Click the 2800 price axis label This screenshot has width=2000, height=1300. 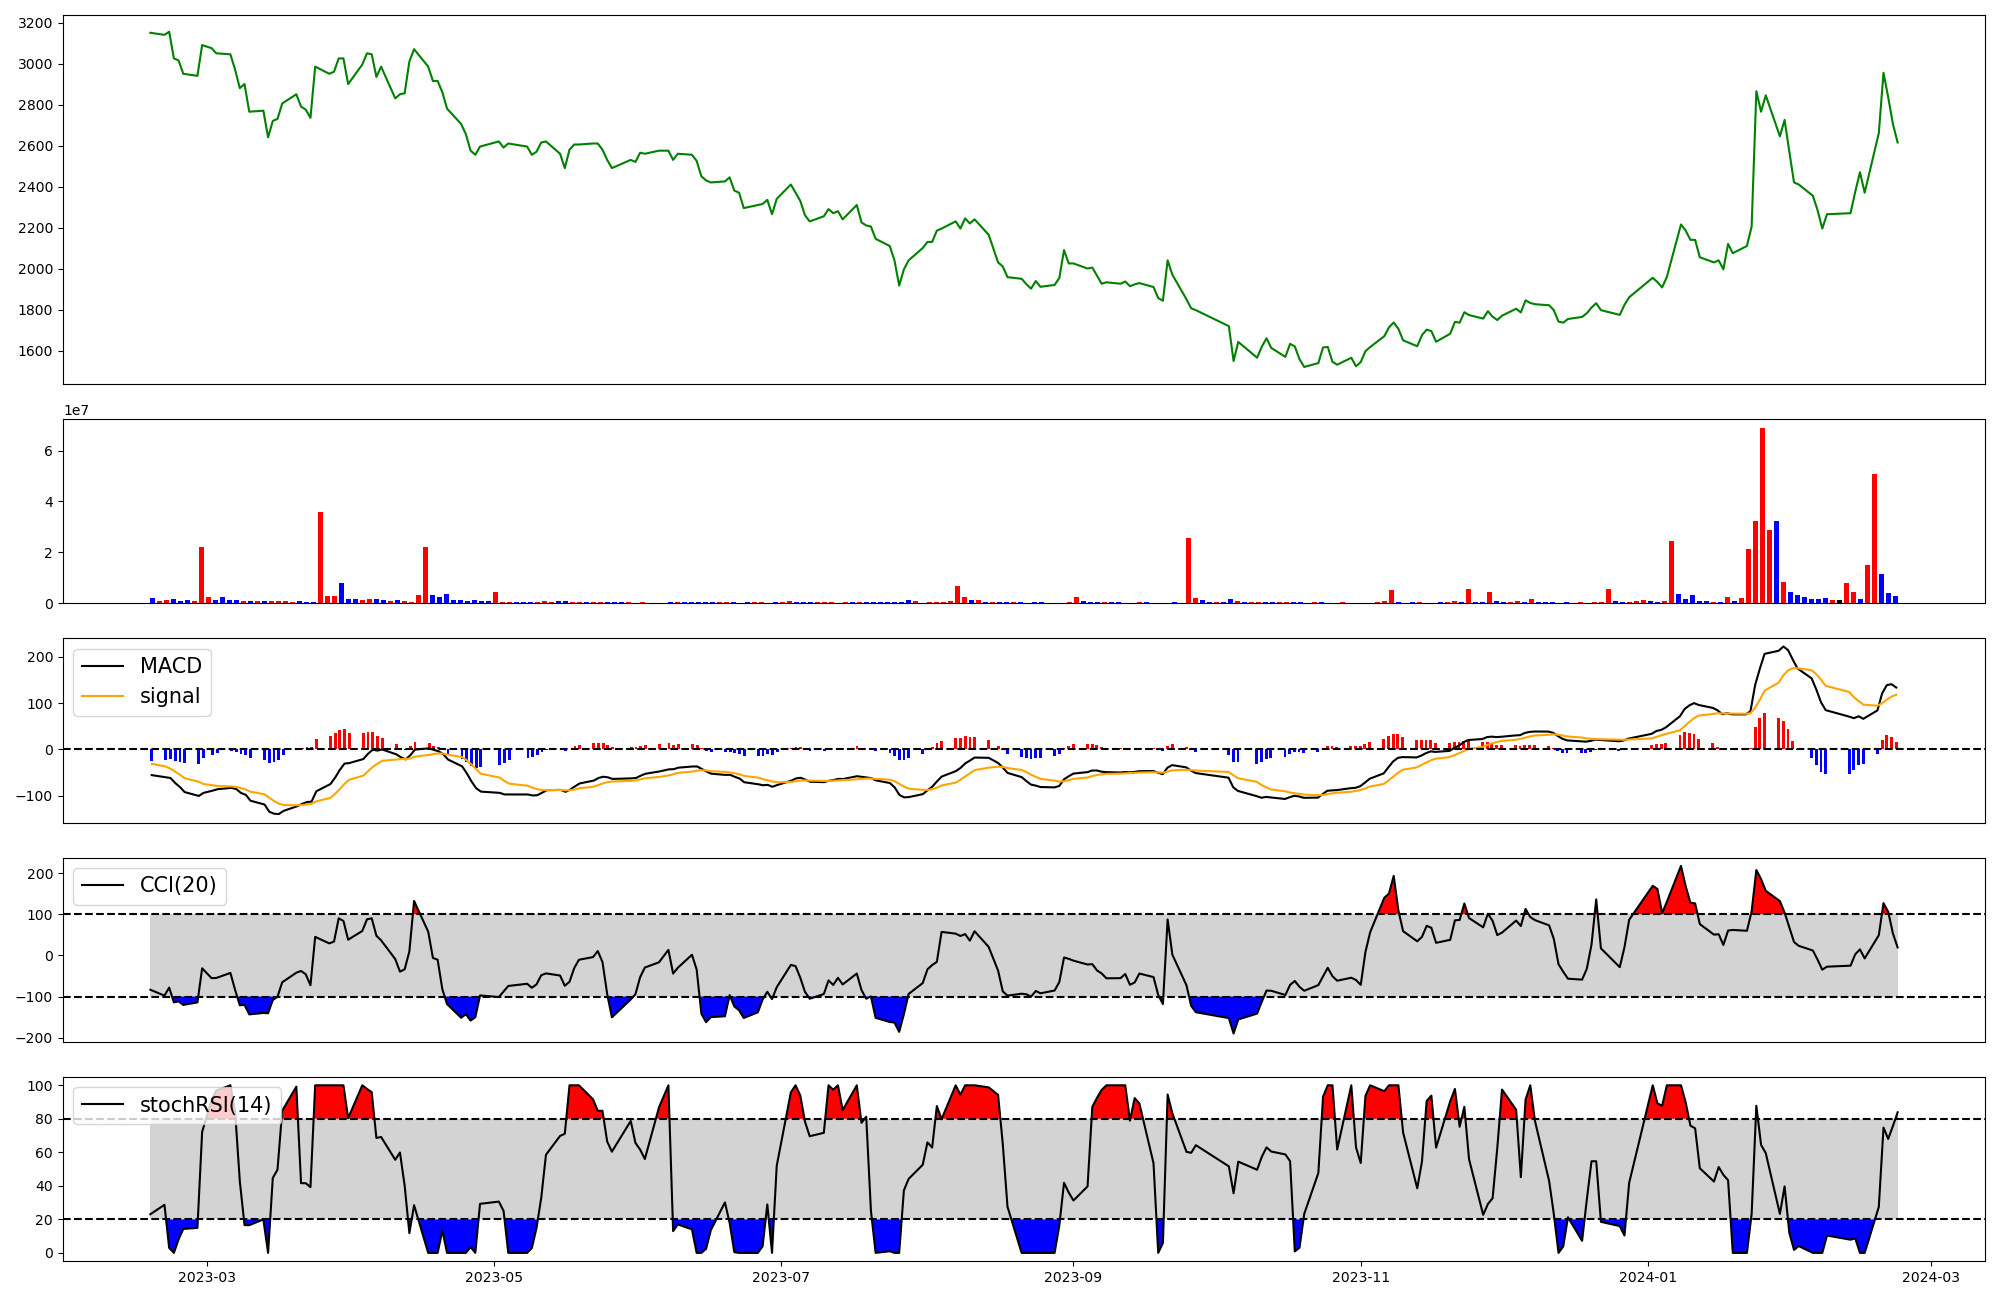coord(36,105)
